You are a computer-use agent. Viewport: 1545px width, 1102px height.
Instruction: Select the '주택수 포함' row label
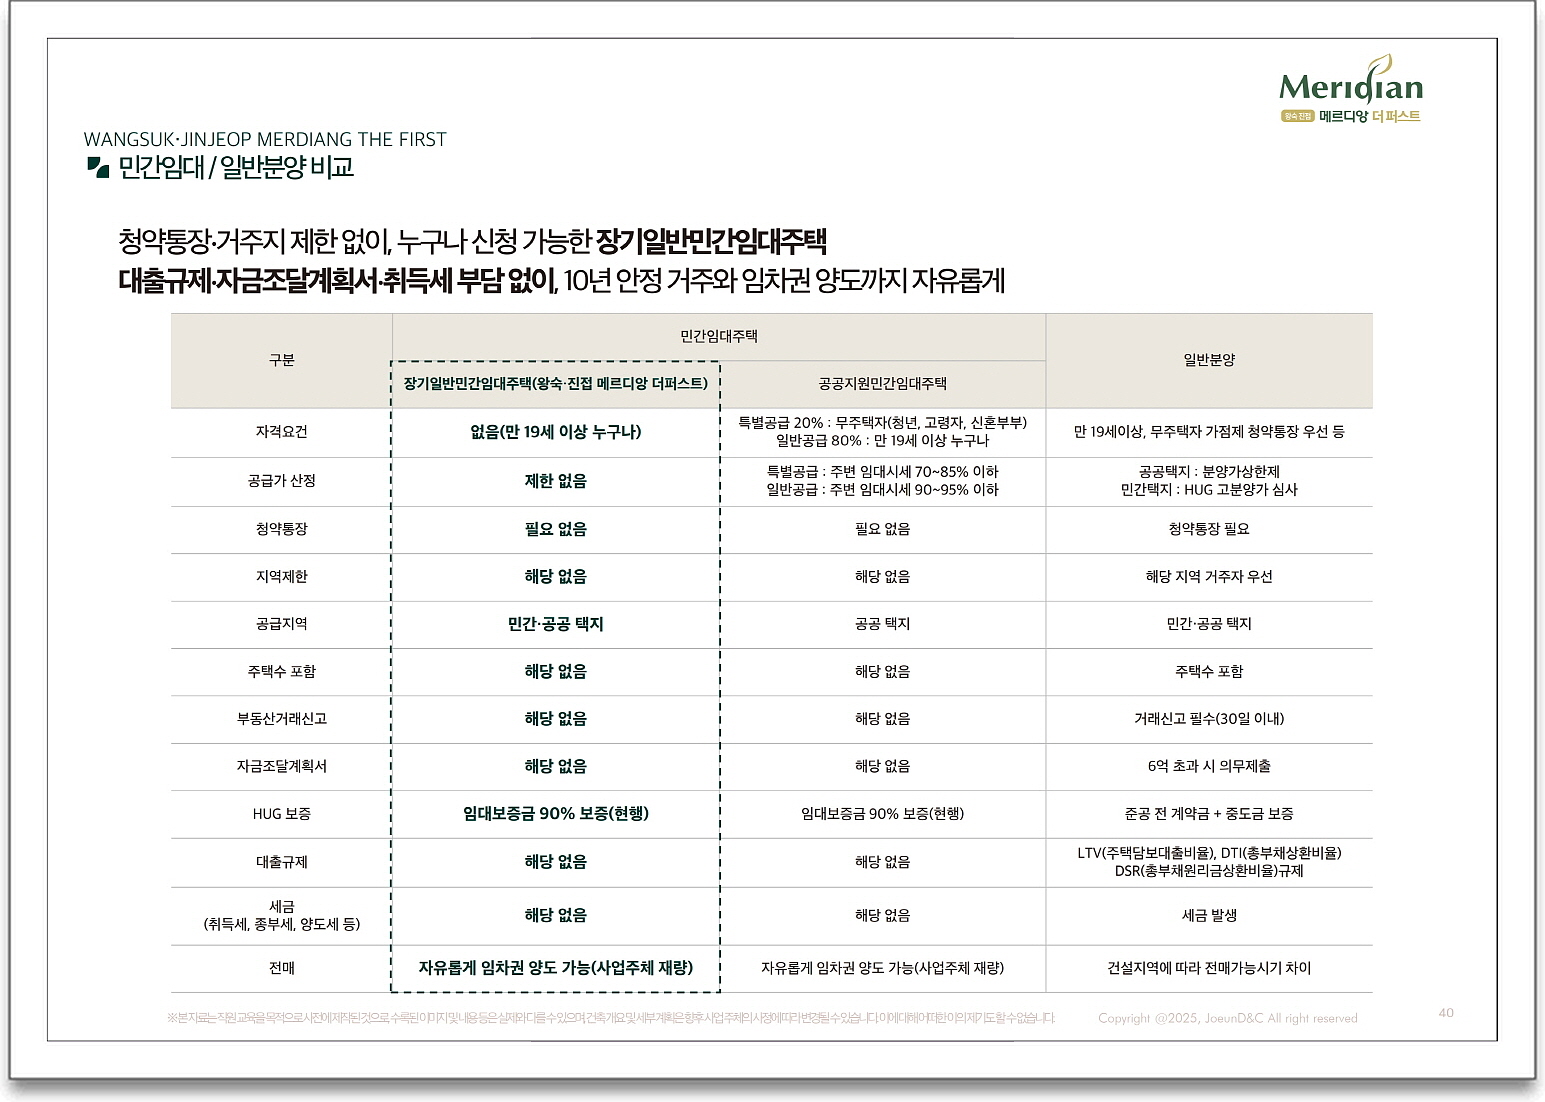[x=282, y=672]
